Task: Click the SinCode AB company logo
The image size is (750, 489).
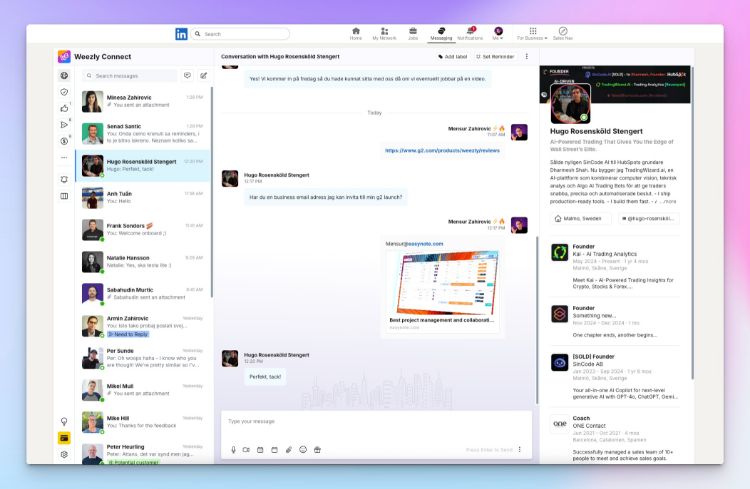Action: tap(559, 363)
